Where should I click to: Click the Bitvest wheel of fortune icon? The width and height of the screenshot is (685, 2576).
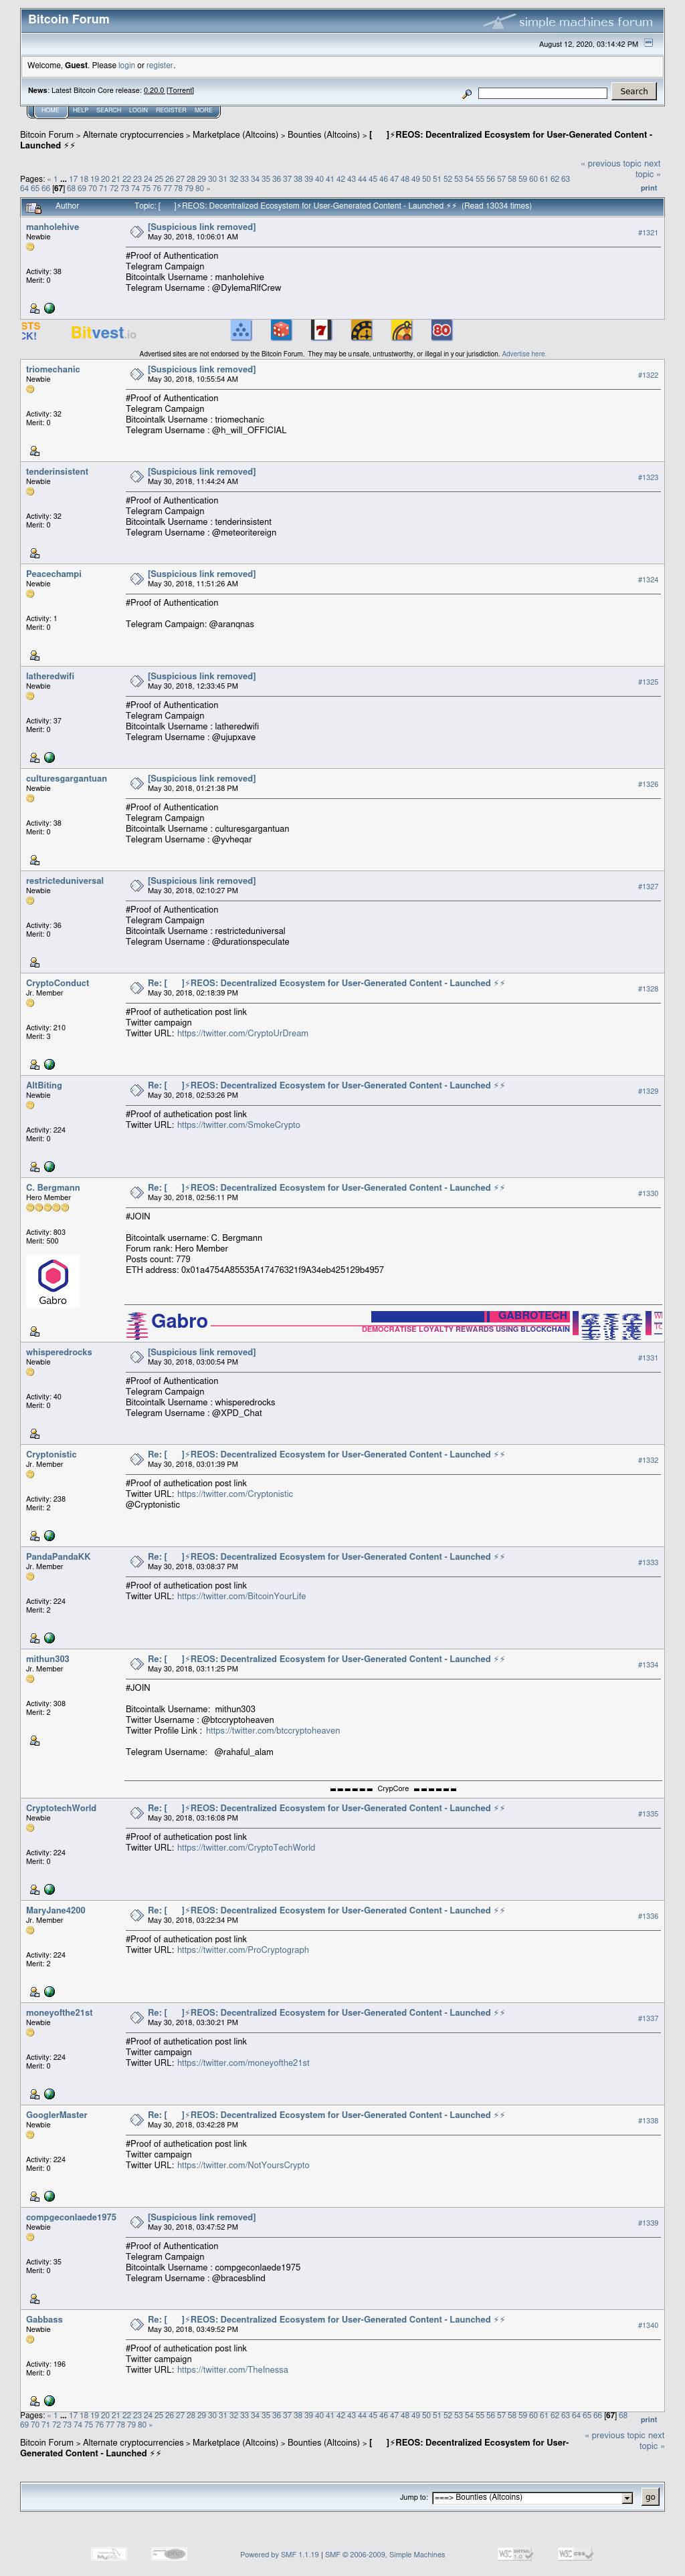[x=402, y=330]
